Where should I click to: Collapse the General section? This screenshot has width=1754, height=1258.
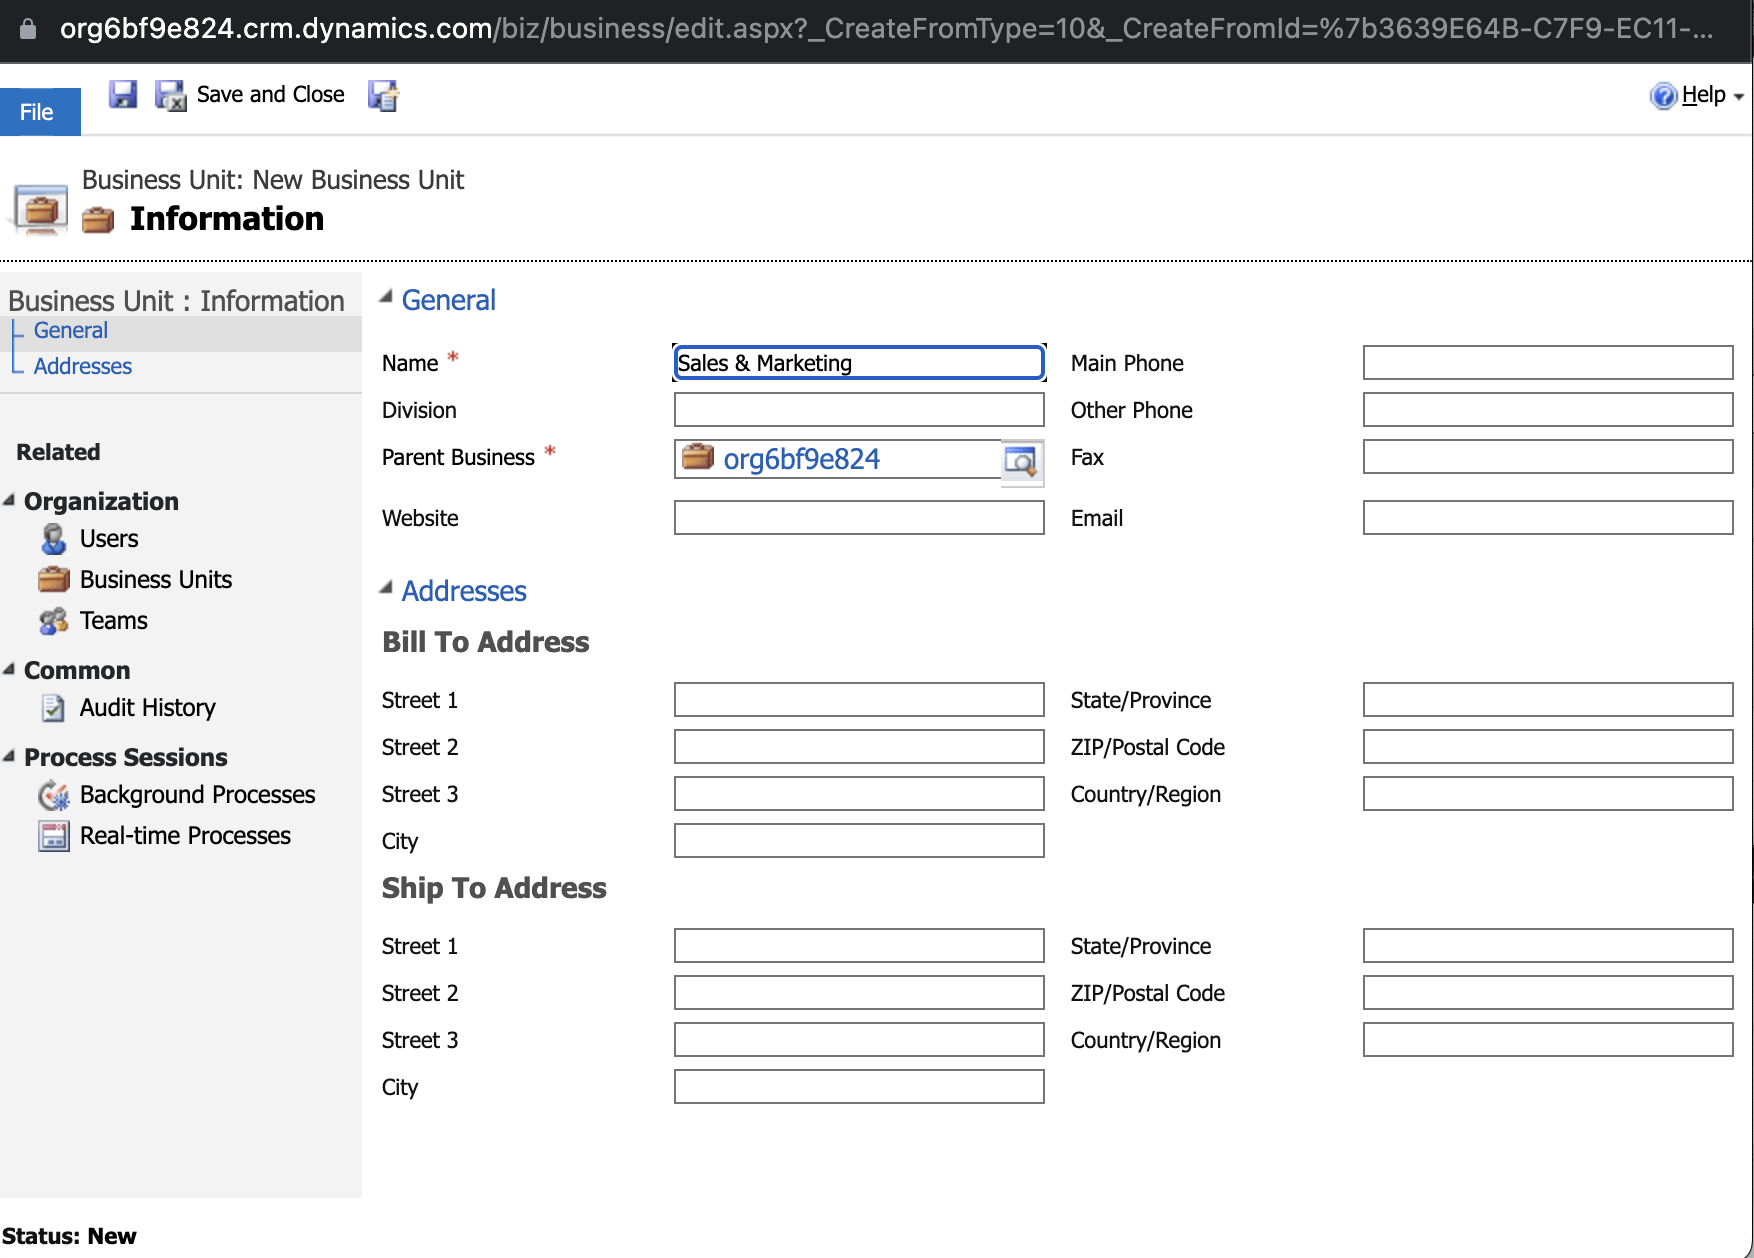tap(386, 298)
